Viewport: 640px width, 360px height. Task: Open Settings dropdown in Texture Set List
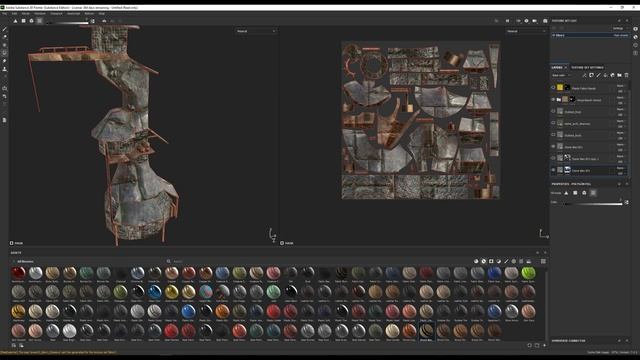click(x=620, y=29)
